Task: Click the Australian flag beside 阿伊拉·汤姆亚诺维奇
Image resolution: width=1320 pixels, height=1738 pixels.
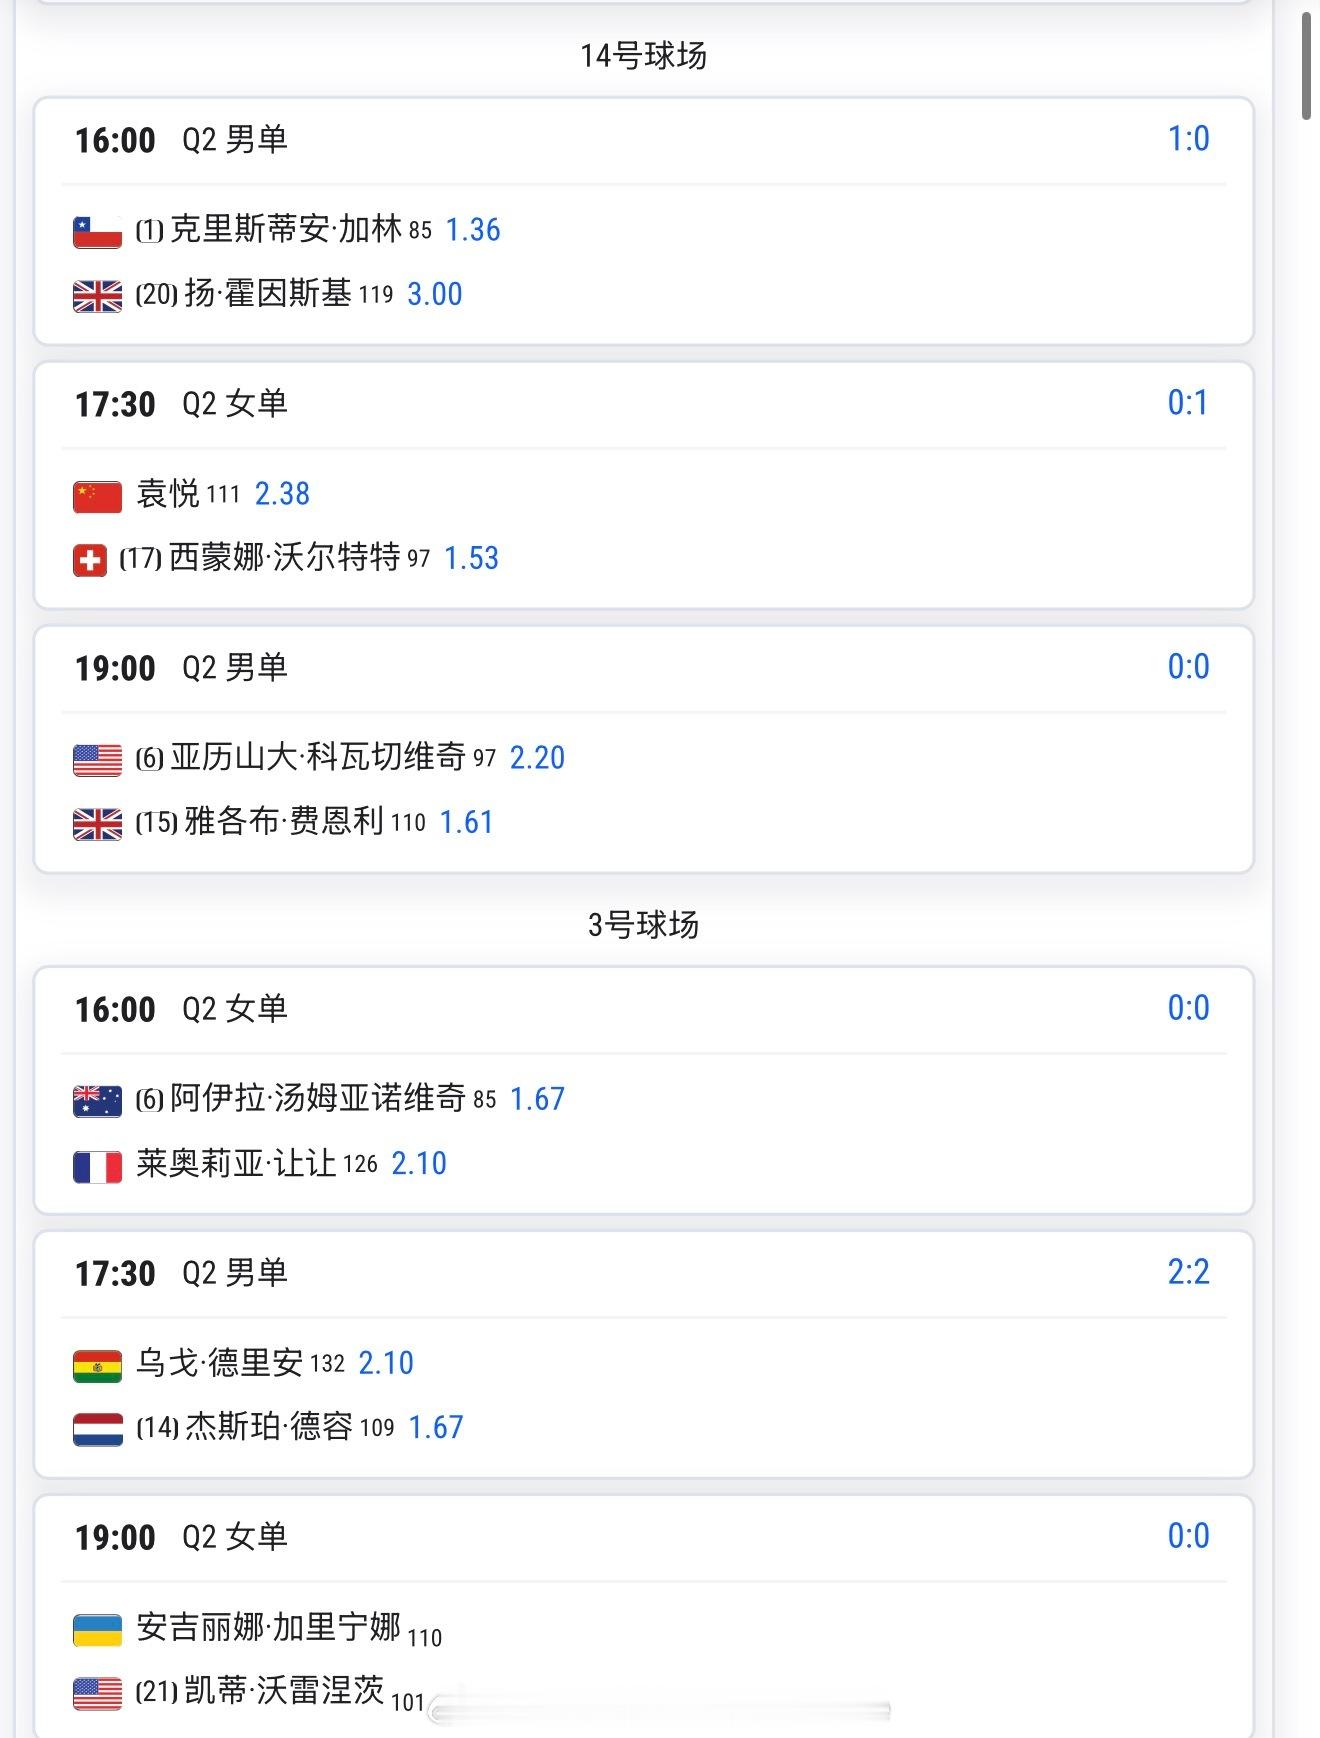Action: [x=98, y=1101]
